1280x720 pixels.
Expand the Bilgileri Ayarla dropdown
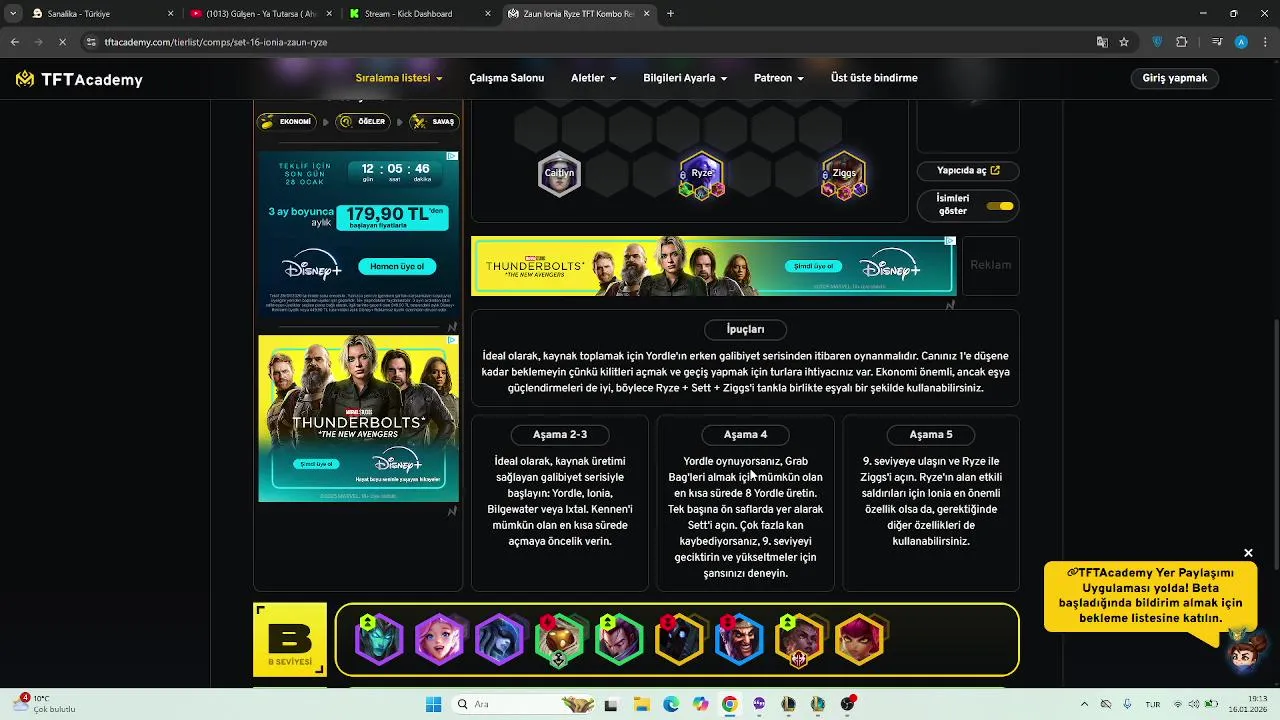pyautogui.click(x=685, y=78)
